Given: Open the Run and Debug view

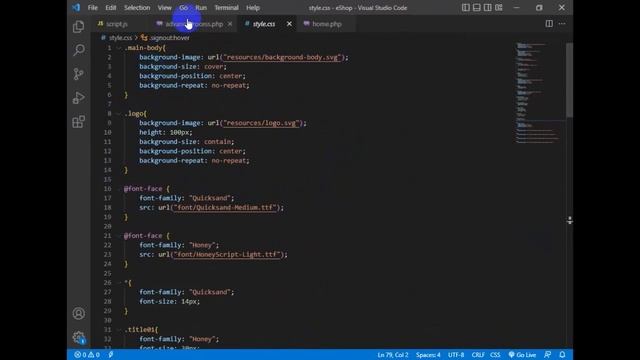Looking at the screenshot, I should click(x=78, y=98).
